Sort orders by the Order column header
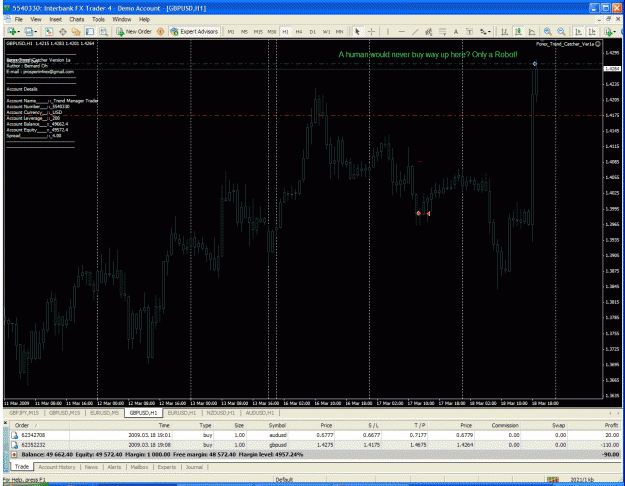 39,425
